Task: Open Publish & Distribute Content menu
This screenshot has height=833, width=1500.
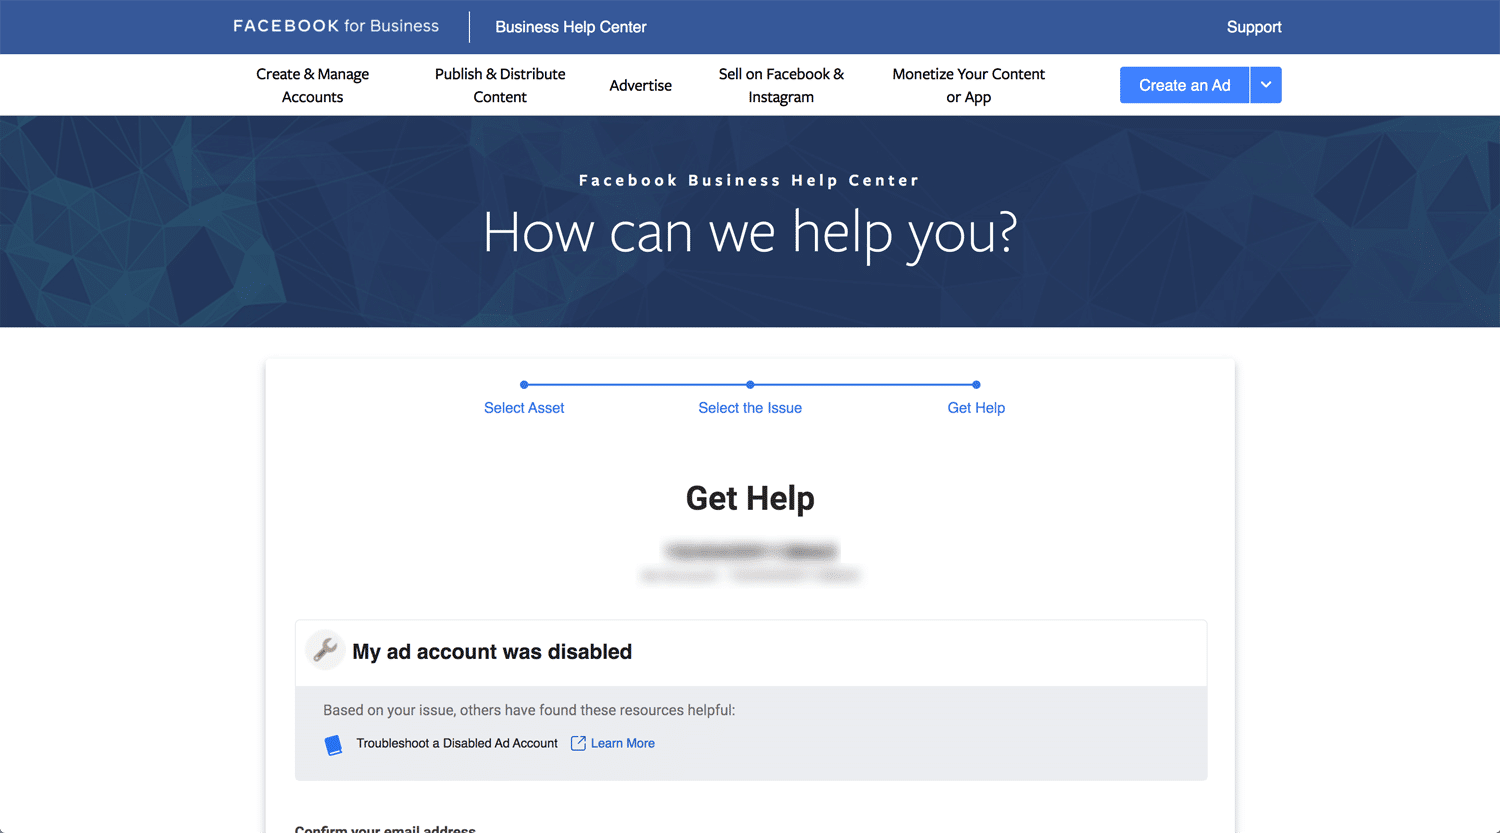Action: (x=500, y=85)
